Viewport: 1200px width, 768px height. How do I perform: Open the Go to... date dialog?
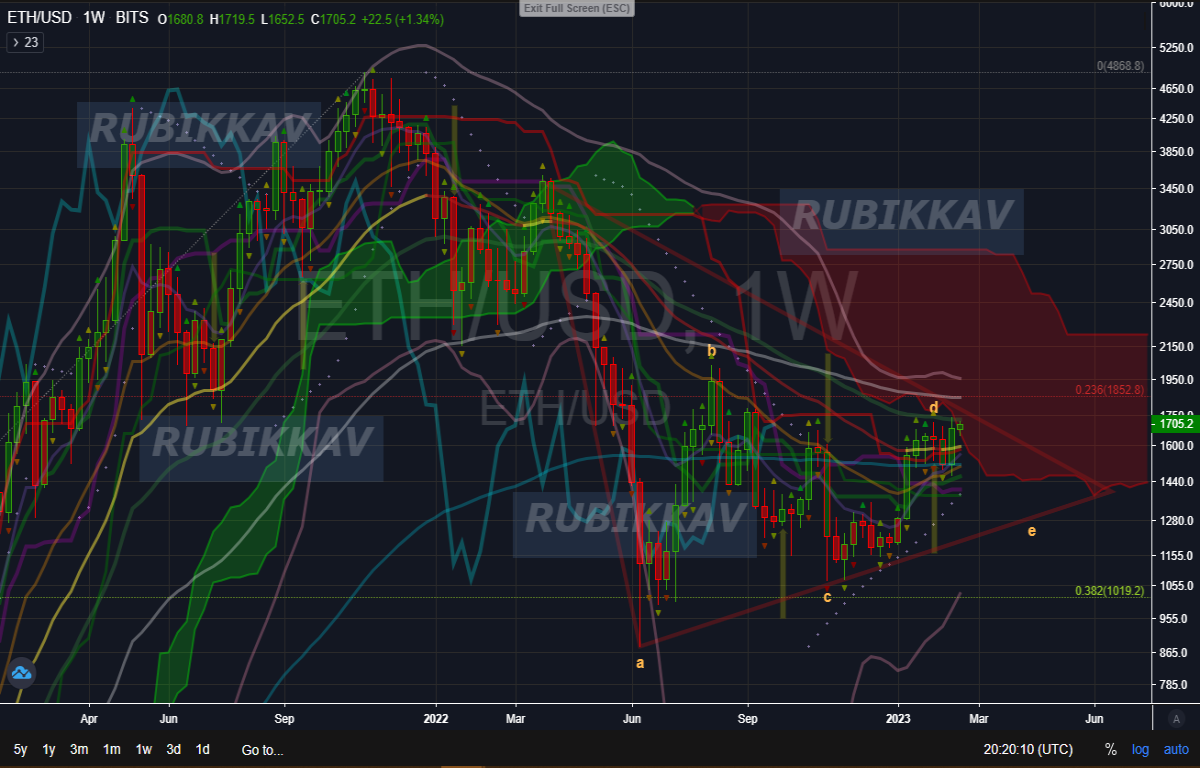coord(262,750)
